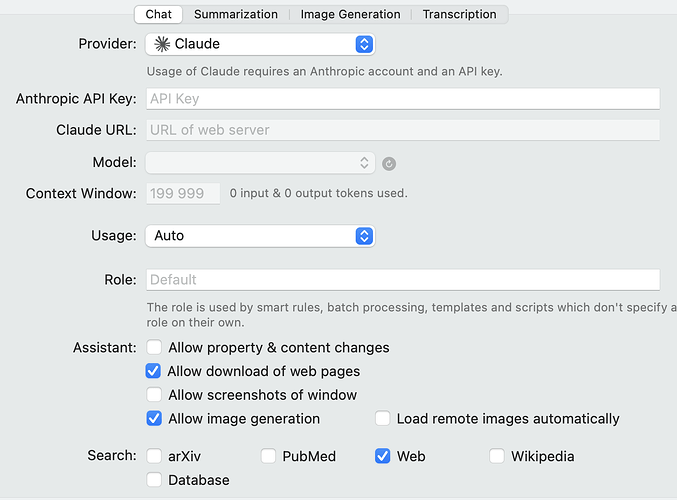Tick the PubMed search checkbox
Screen dimensions: 677x500
click(x=268, y=456)
